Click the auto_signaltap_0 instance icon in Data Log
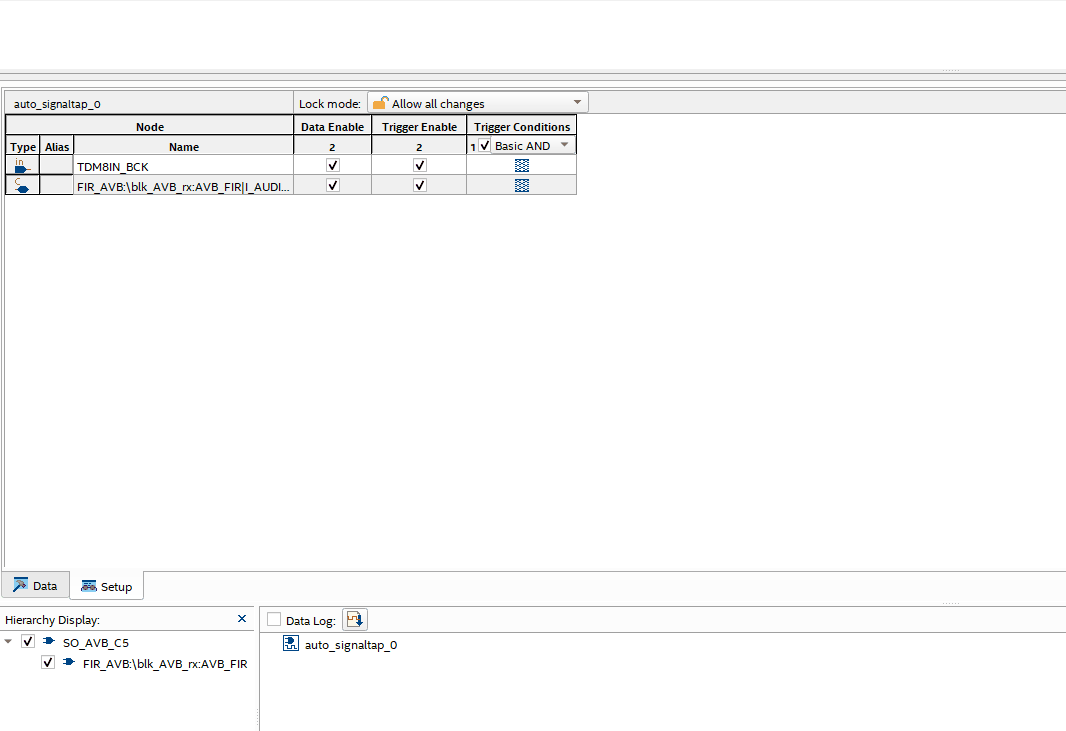Image resolution: width=1066 pixels, height=731 pixels. (x=292, y=645)
